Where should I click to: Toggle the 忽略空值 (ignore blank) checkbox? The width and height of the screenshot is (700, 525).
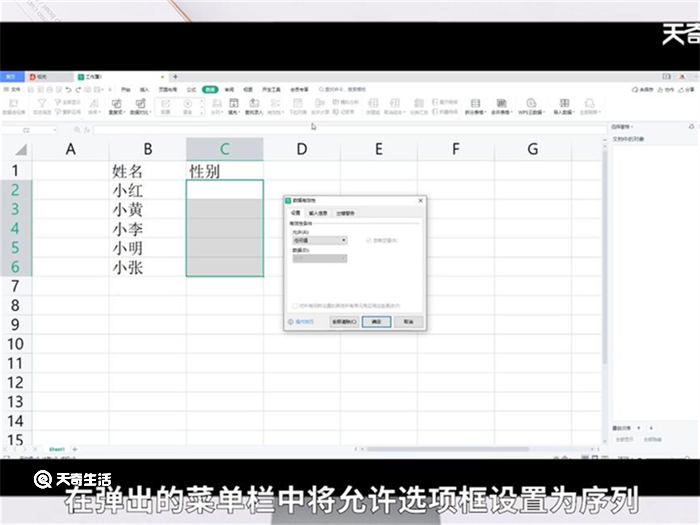pos(370,241)
